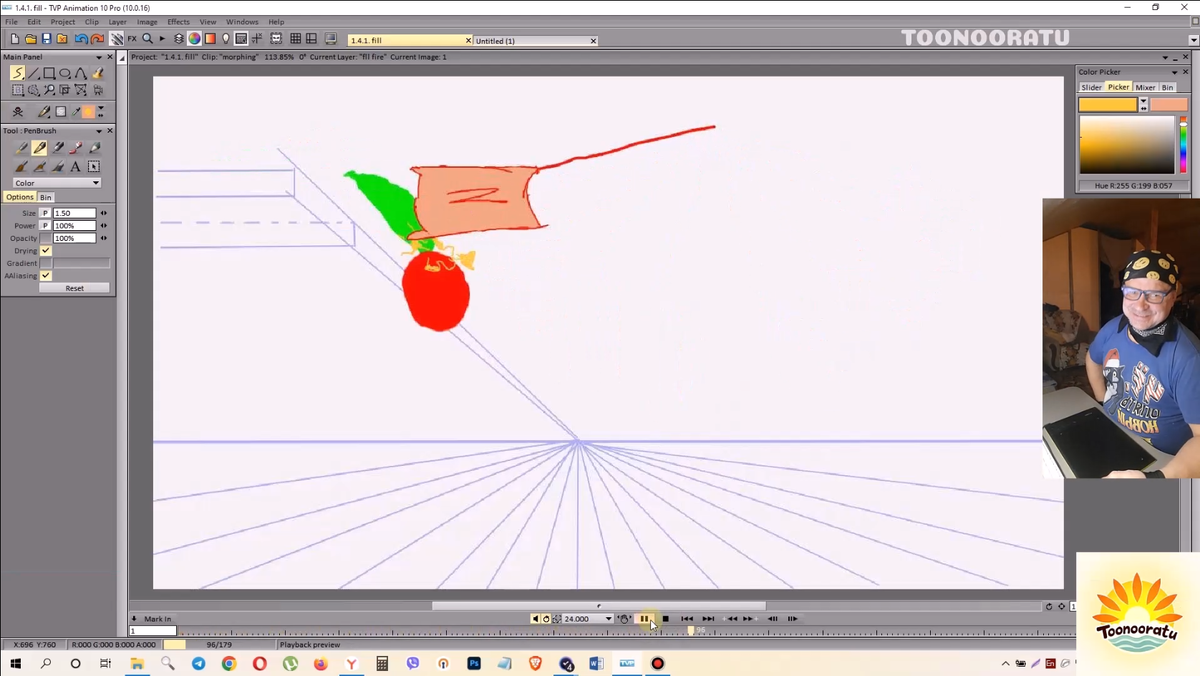This screenshot has width=1200, height=676.
Task: Select the spline curve tool
Action: click(81, 73)
